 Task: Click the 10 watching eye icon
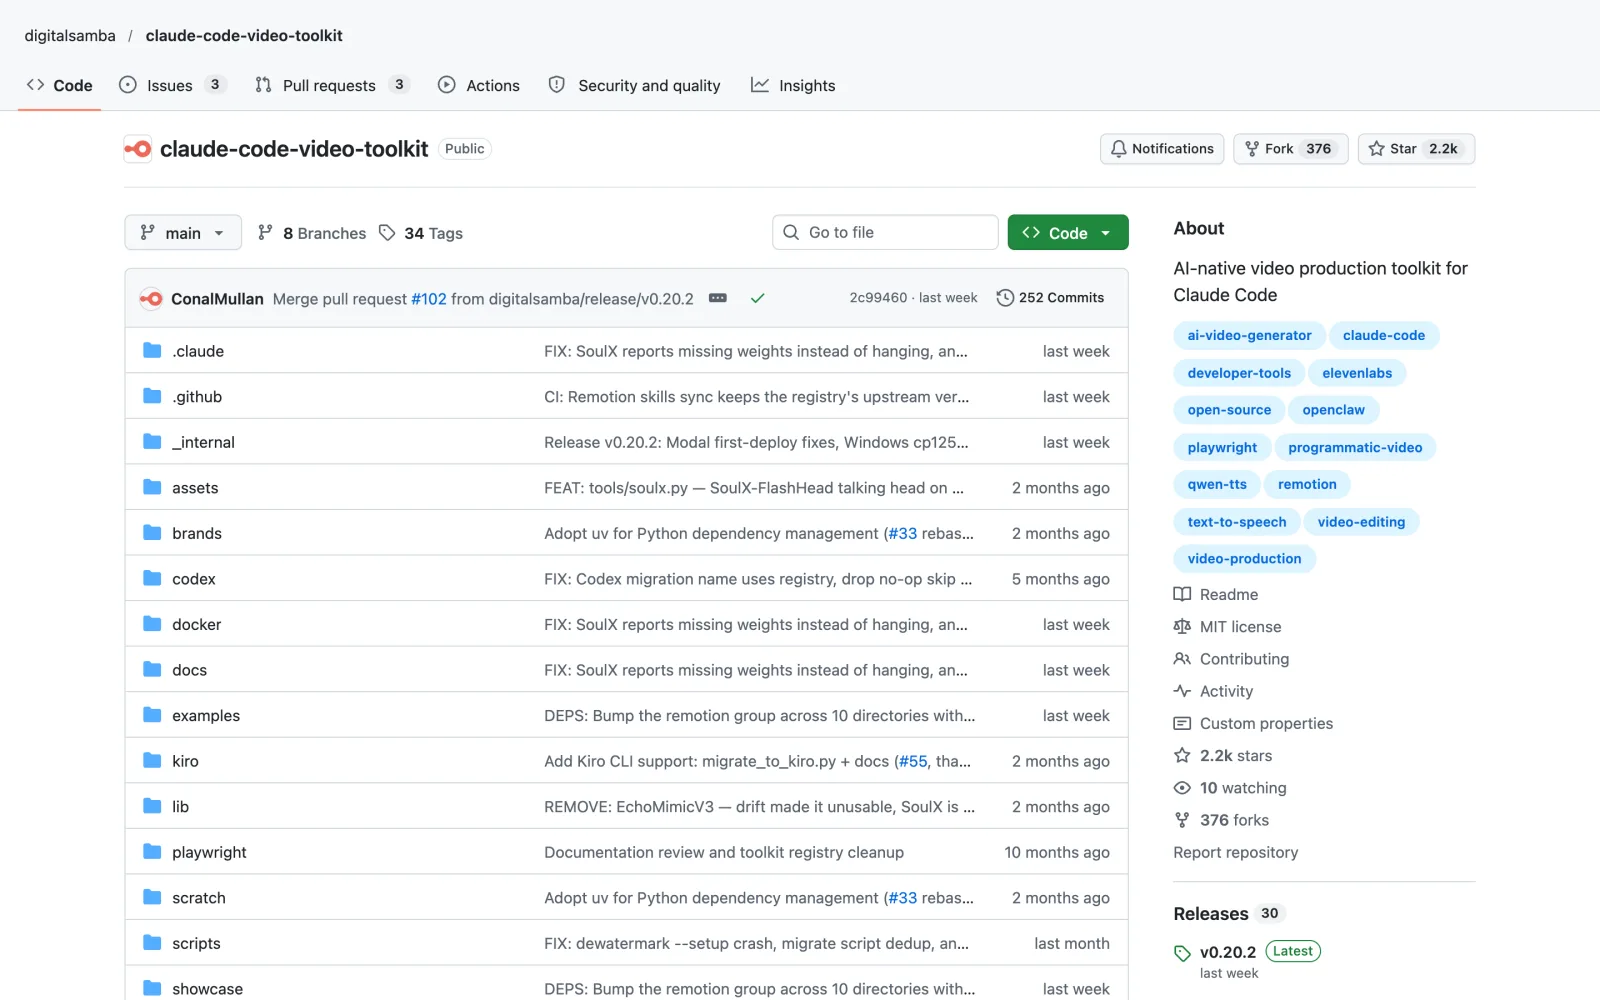1182,788
